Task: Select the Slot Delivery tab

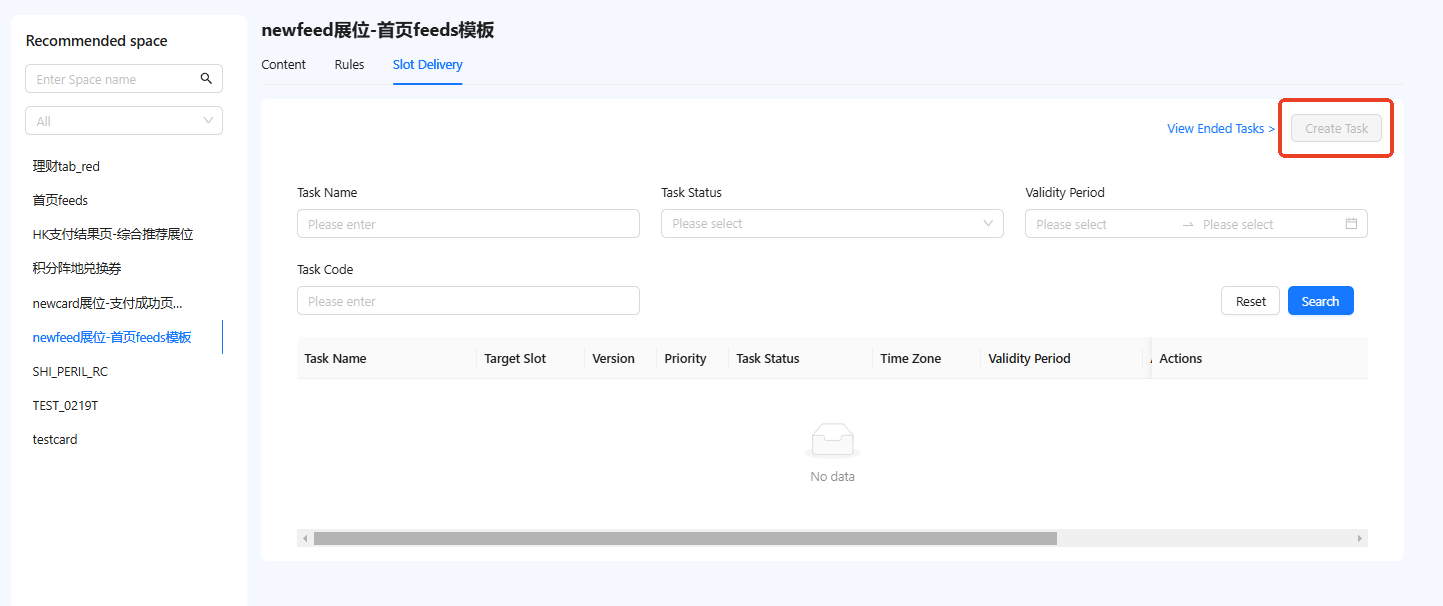Action: [x=427, y=65]
